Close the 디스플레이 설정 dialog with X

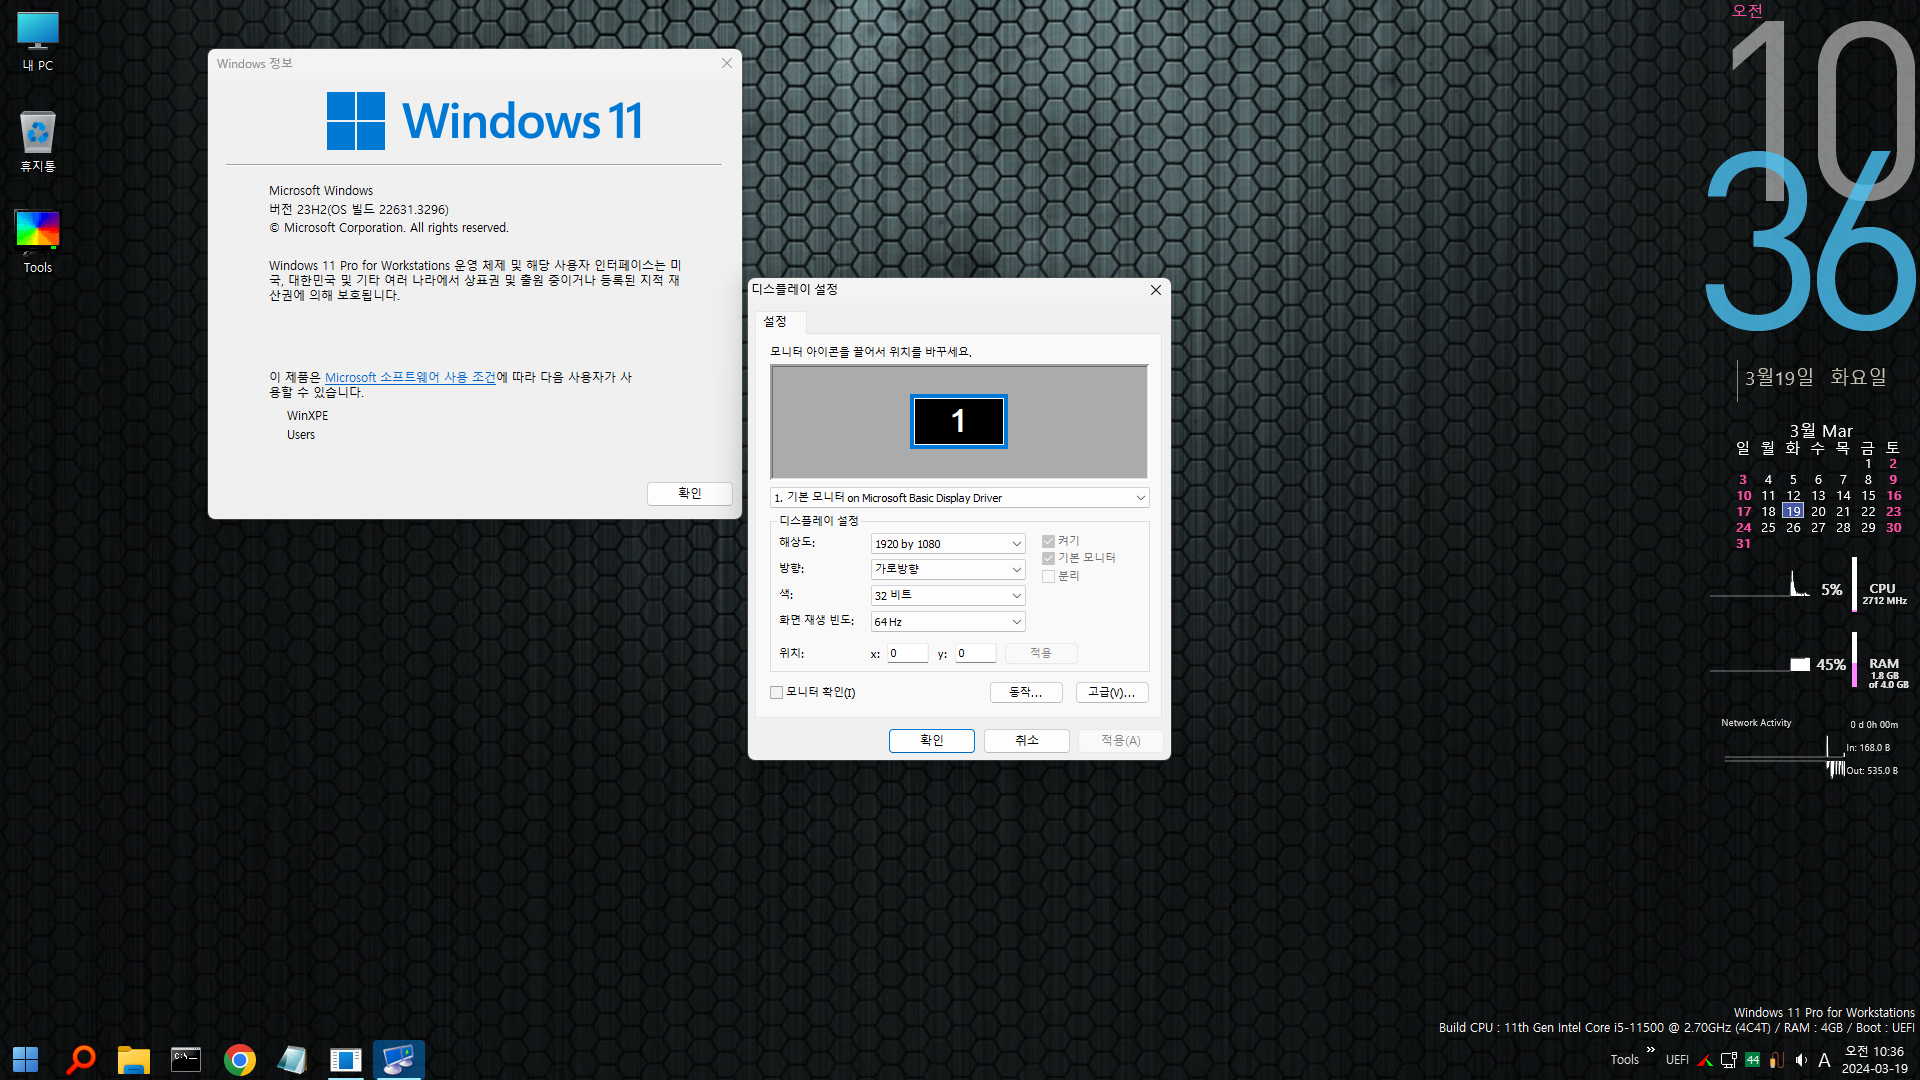1155,290
